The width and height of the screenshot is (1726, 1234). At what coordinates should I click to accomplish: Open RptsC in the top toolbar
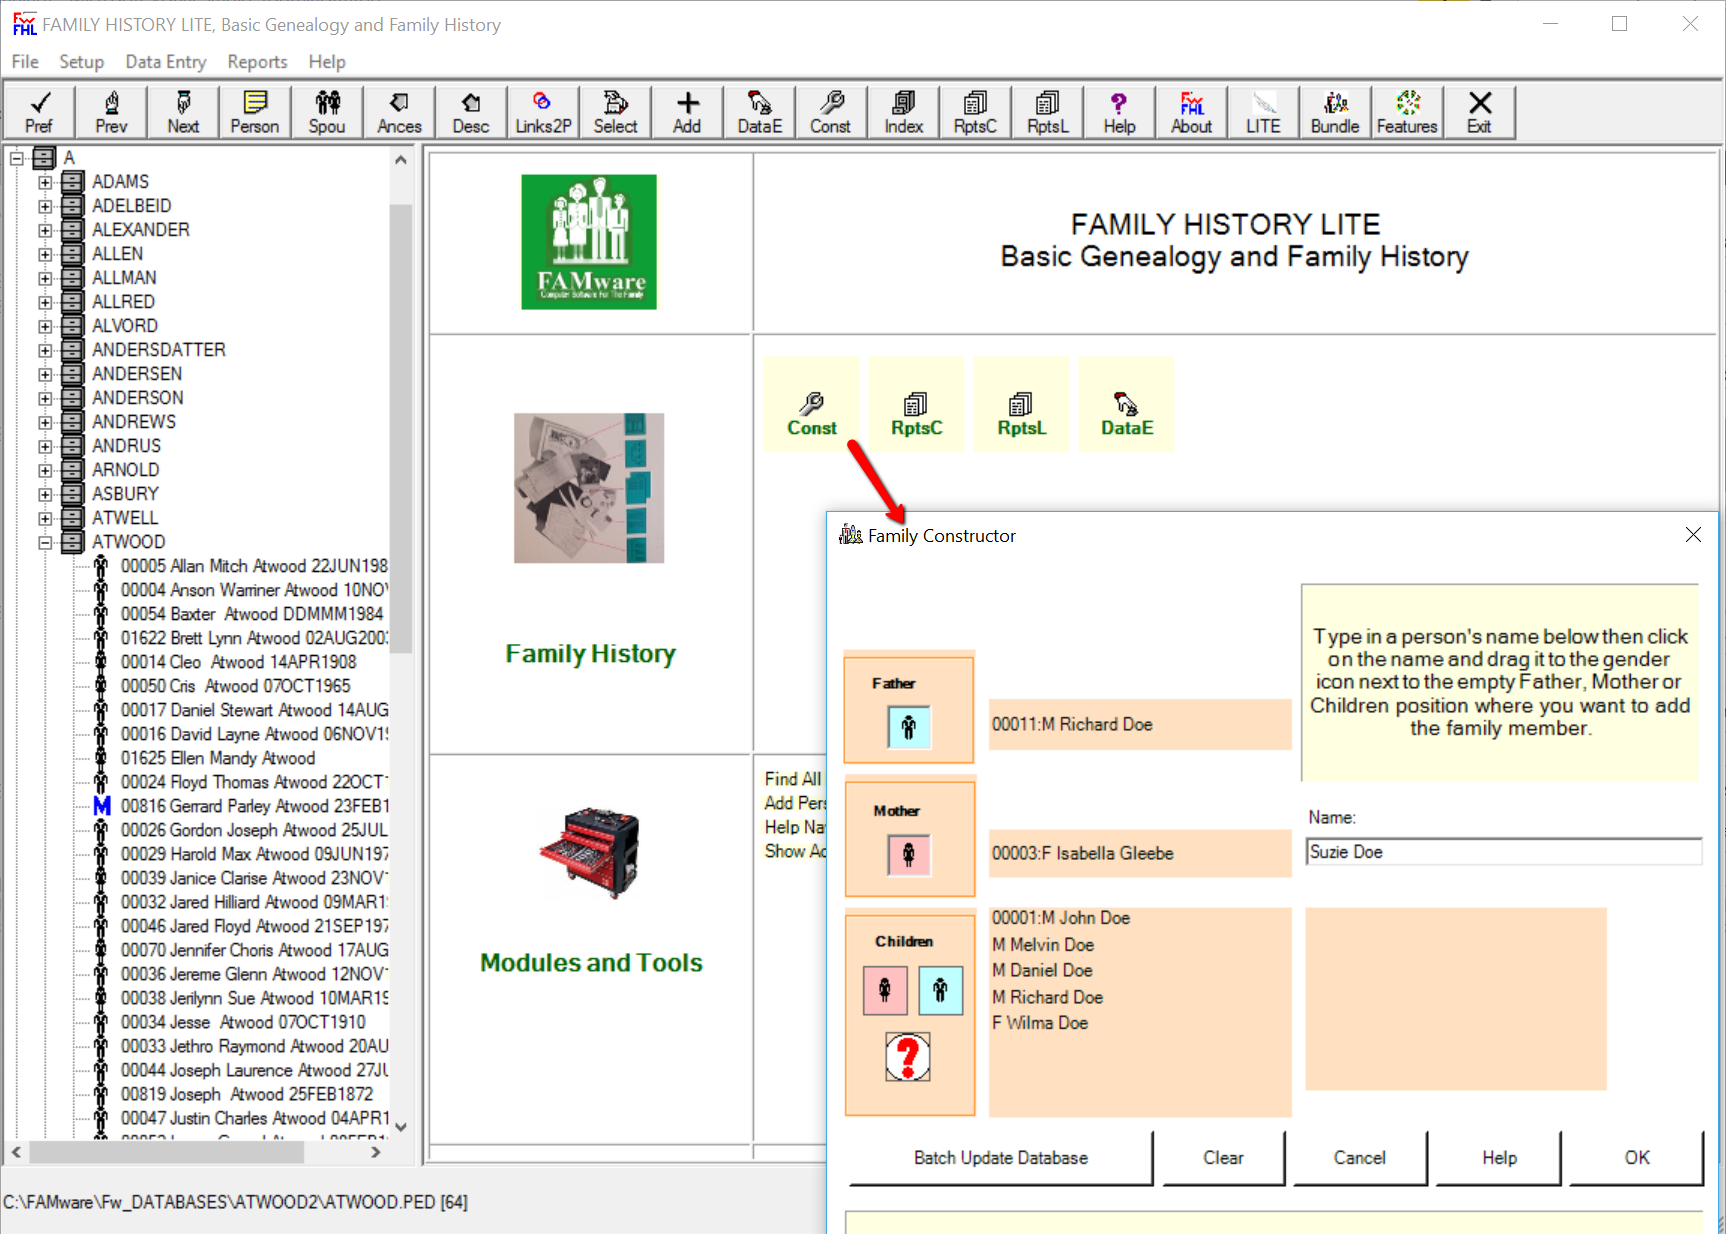pyautogui.click(x=975, y=112)
